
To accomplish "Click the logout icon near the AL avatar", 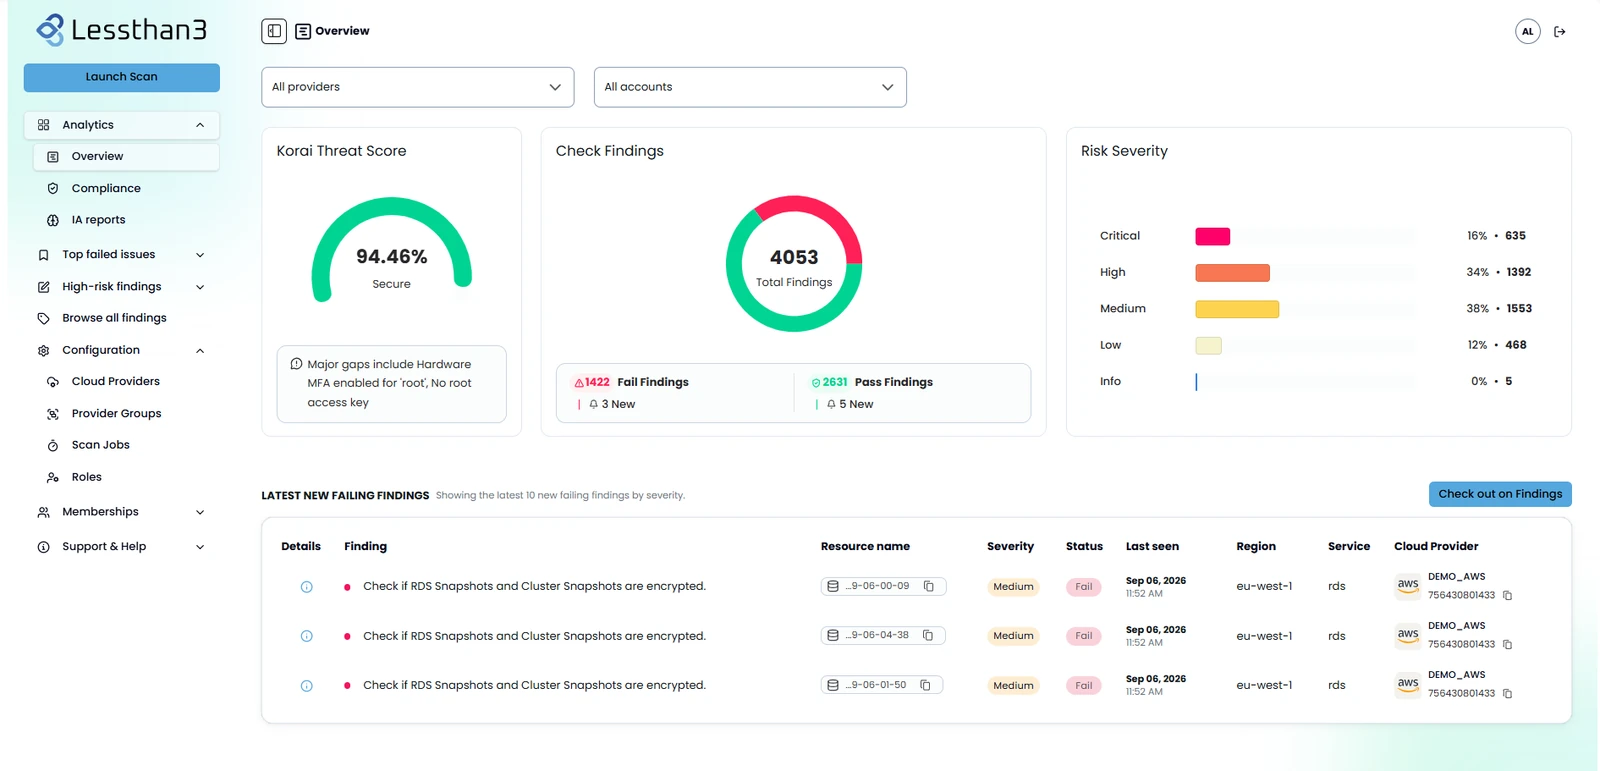I will [1559, 32].
